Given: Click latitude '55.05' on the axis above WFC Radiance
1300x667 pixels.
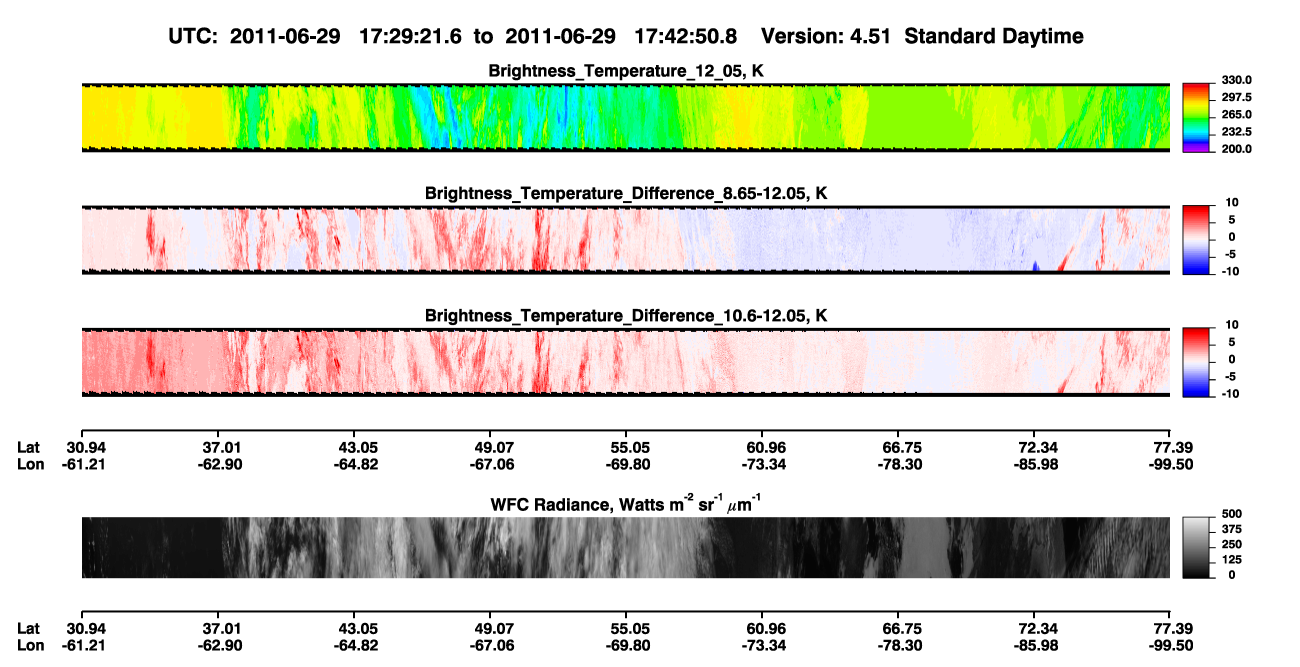Looking at the screenshot, I should pos(631,447).
